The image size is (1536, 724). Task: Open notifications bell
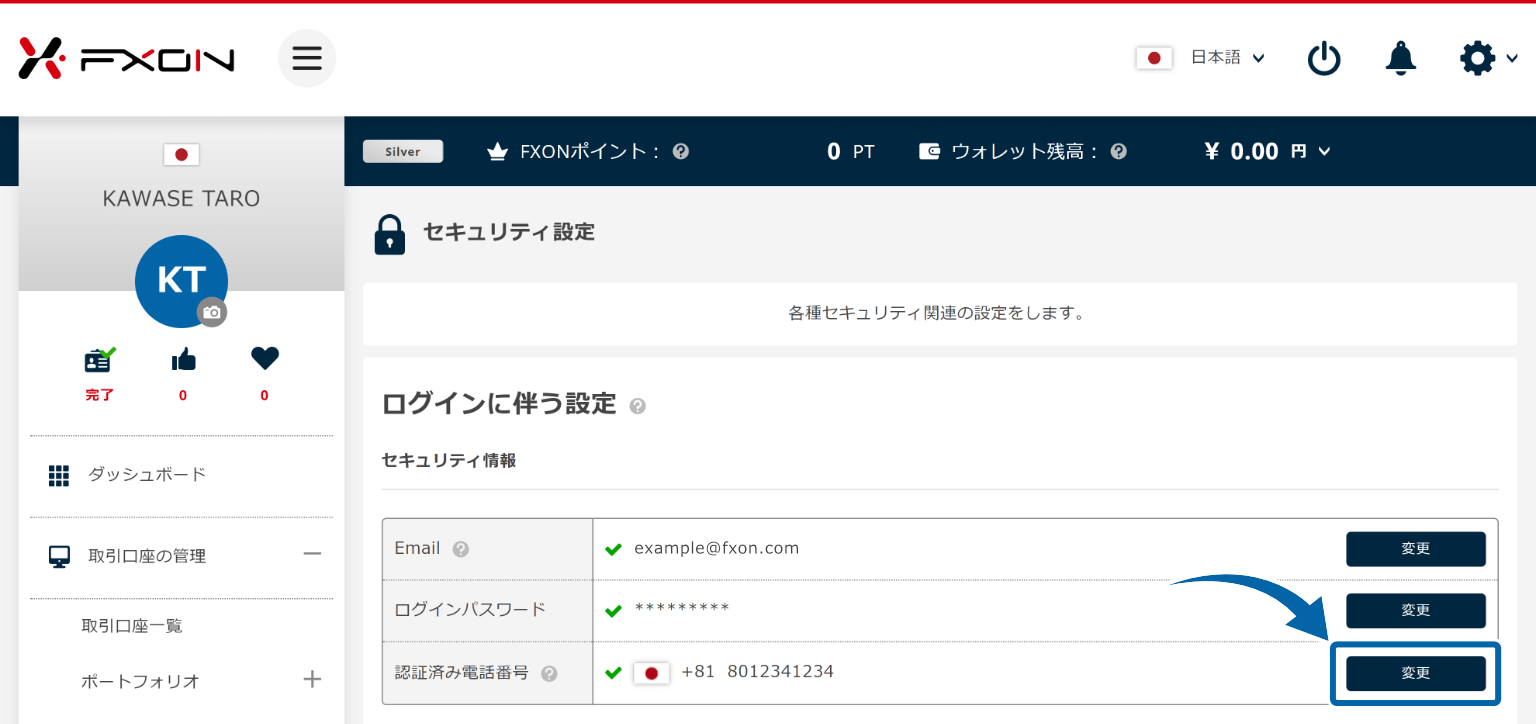click(x=1401, y=58)
